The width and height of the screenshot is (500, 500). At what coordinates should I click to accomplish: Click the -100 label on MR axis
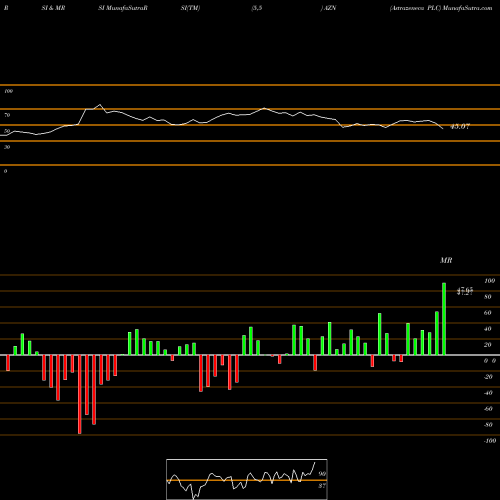click(490, 441)
